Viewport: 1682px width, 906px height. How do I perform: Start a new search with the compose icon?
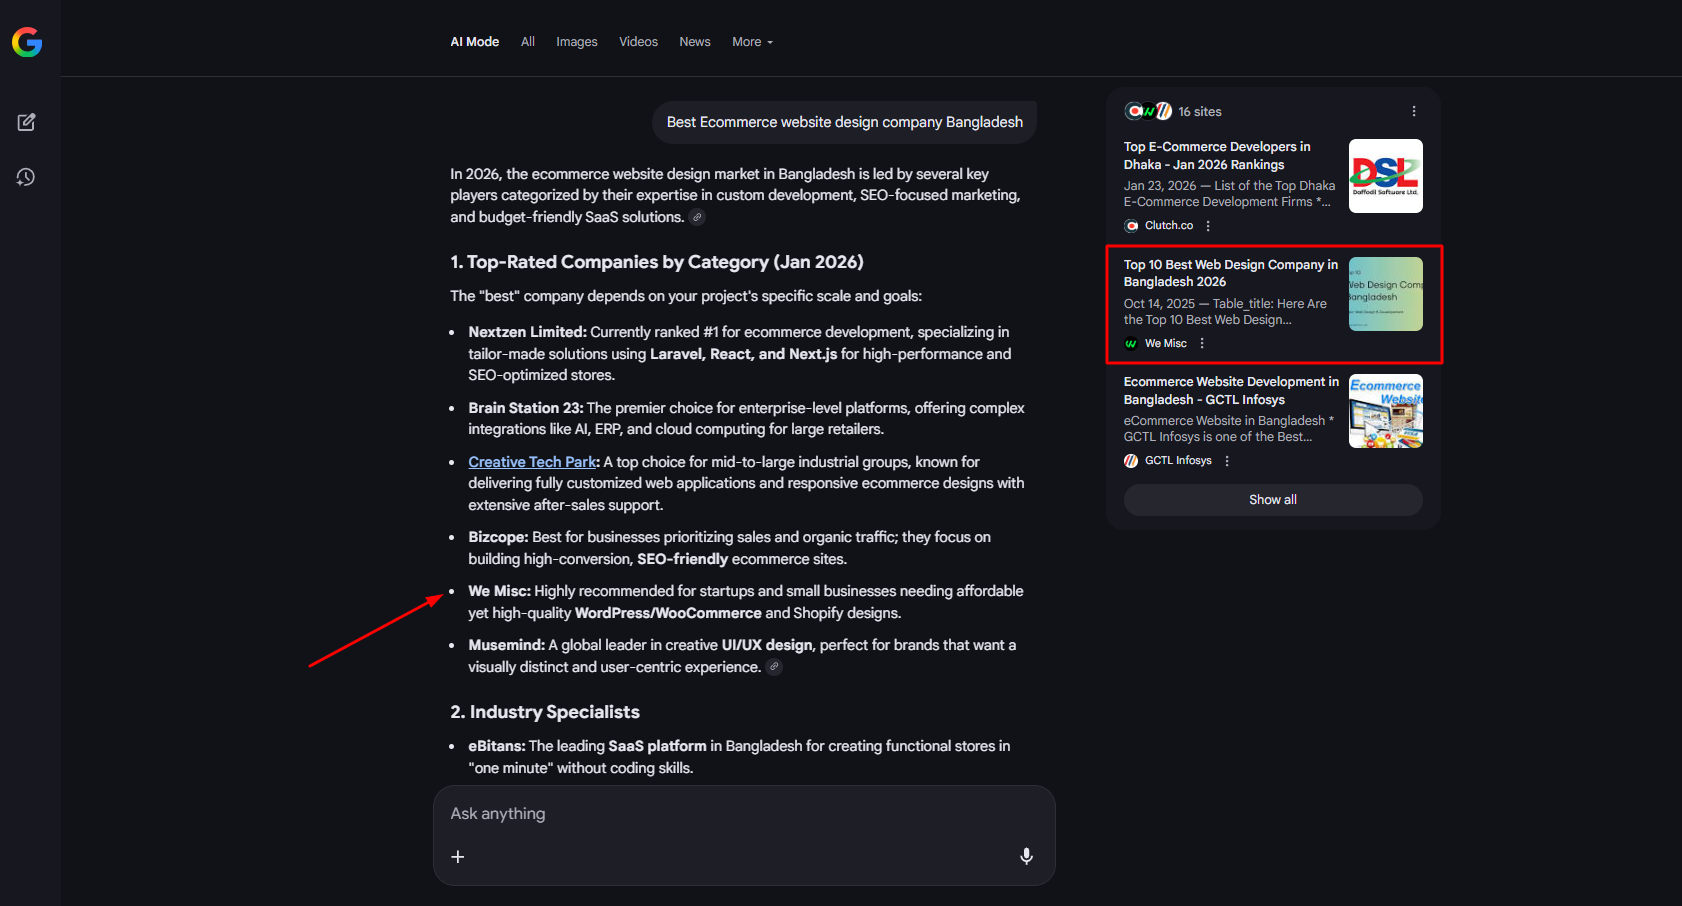click(x=27, y=122)
